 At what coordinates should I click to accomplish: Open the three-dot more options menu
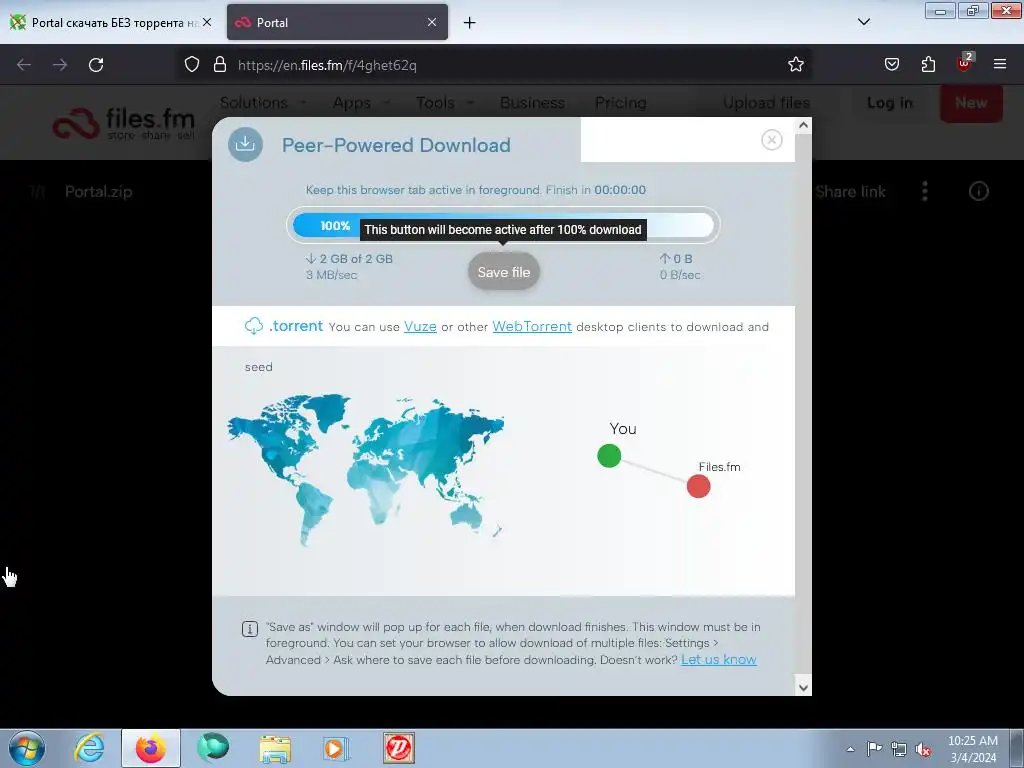point(924,191)
